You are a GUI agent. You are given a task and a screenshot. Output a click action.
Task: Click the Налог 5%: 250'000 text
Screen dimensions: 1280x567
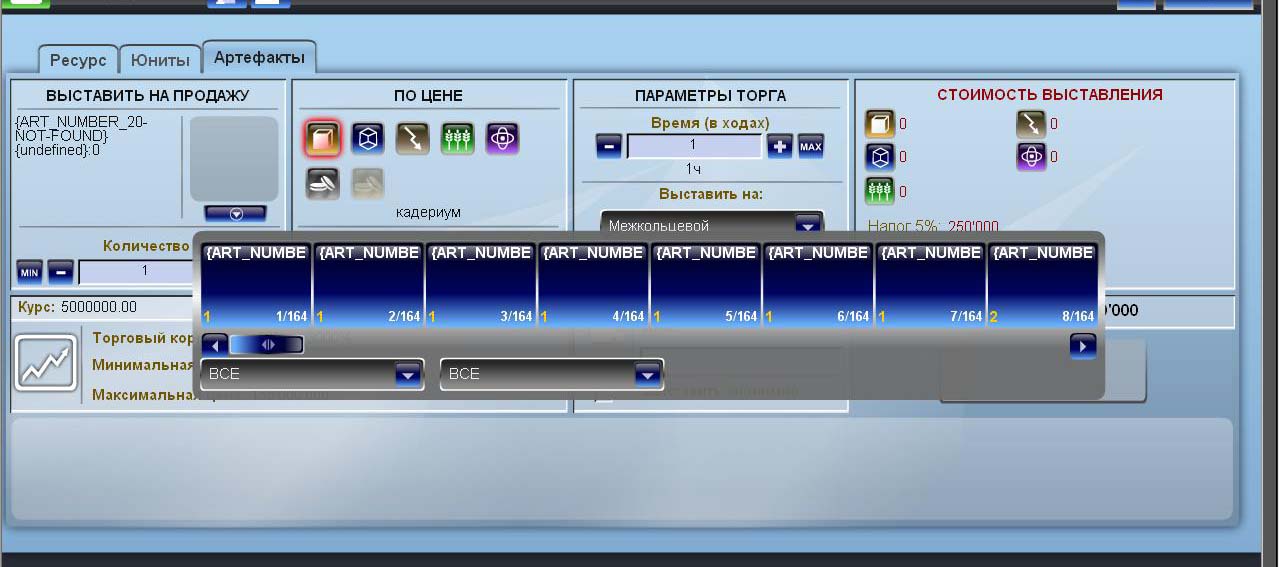933,227
